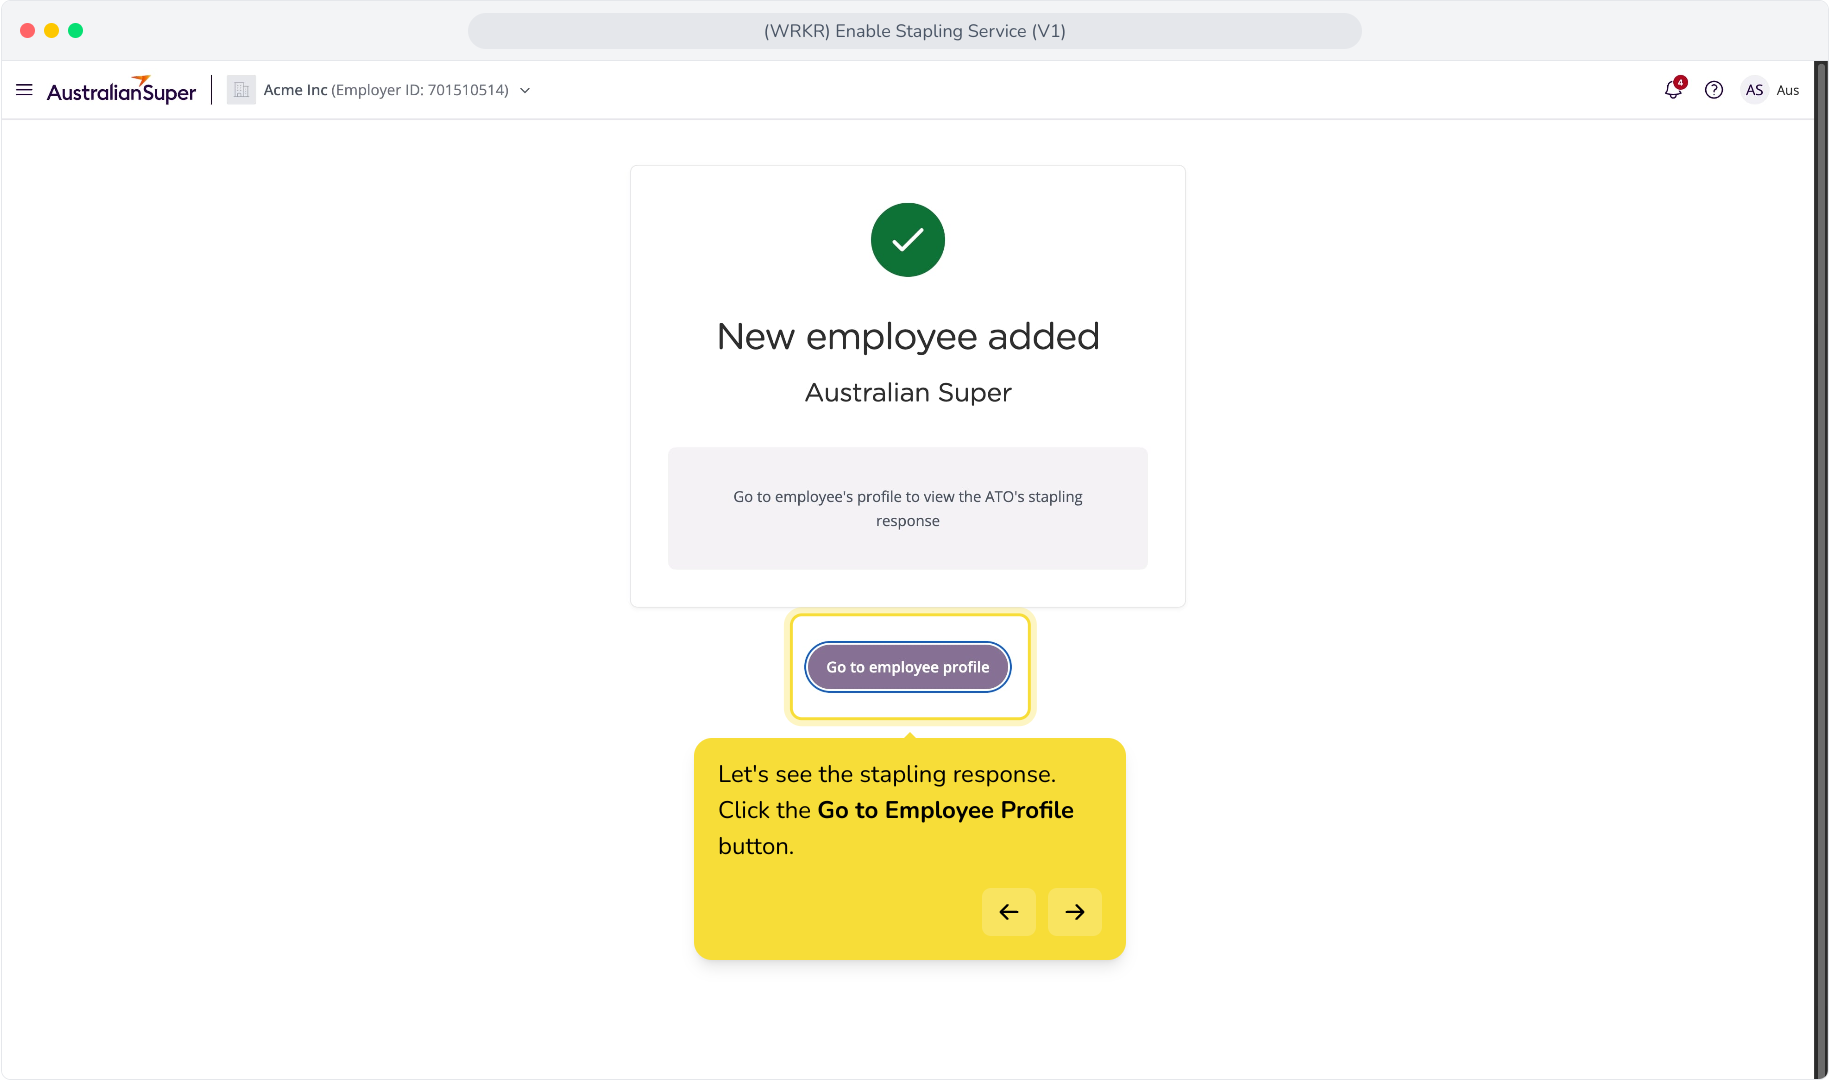Close the window with red button

click(x=28, y=31)
